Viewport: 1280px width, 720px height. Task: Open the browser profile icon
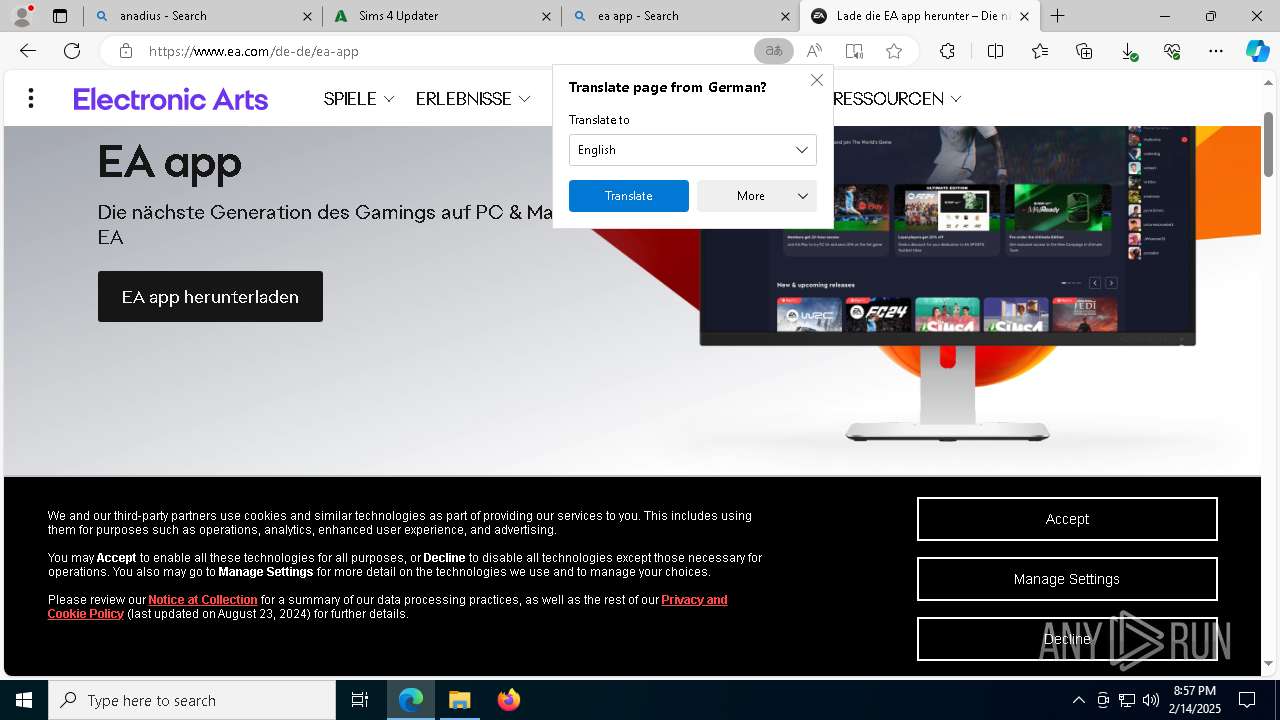(x=22, y=16)
